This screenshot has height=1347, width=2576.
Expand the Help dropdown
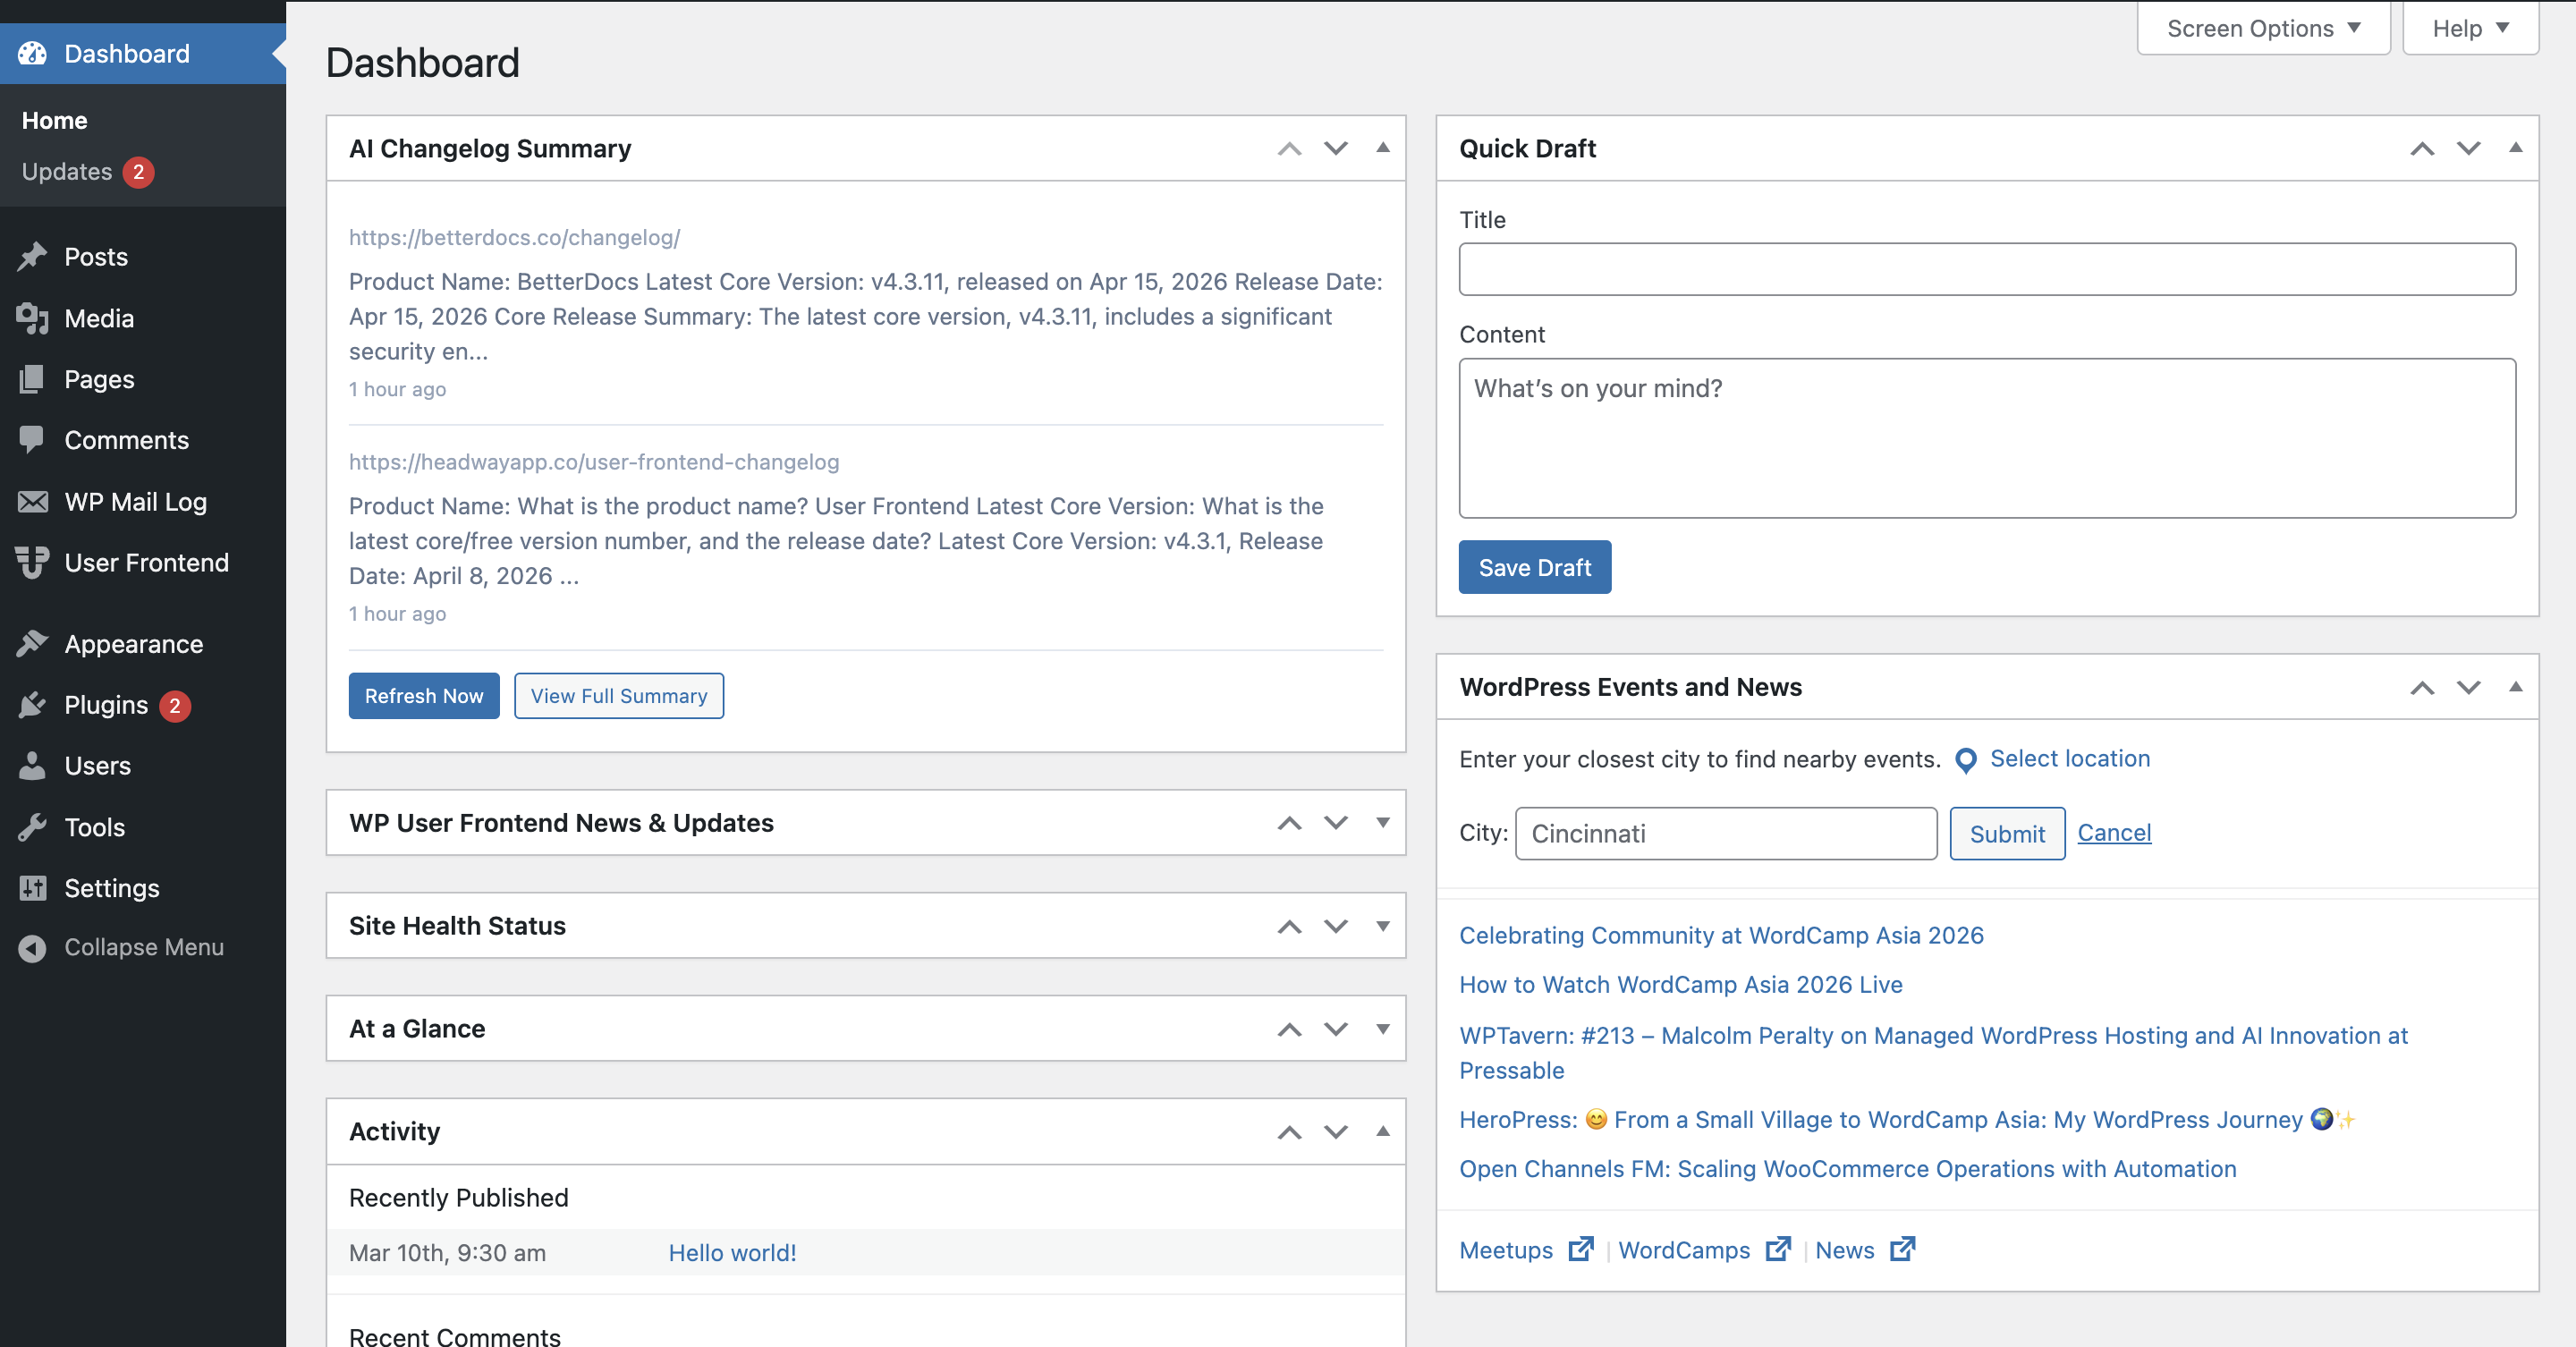pos(2468,28)
